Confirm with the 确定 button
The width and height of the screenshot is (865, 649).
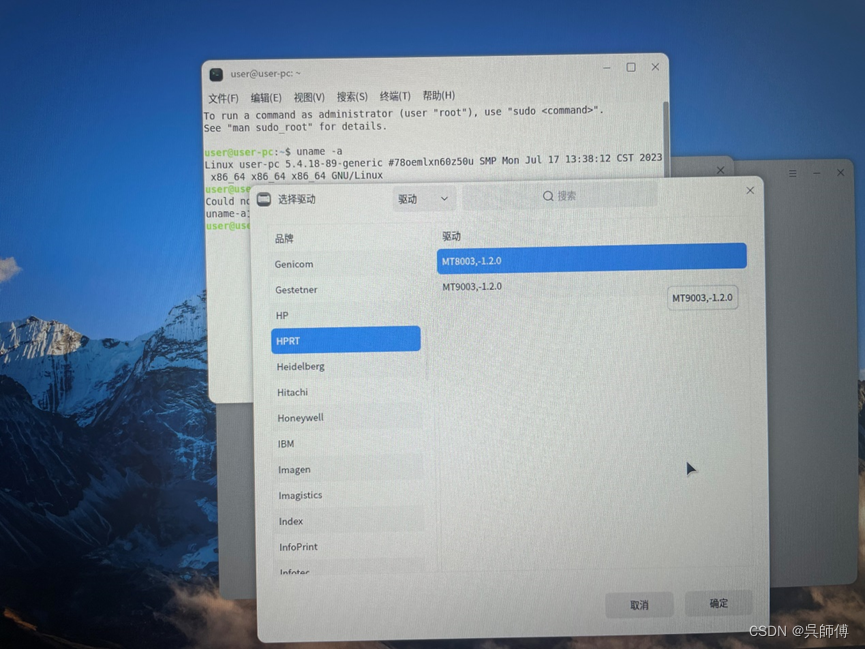(x=719, y=603)
